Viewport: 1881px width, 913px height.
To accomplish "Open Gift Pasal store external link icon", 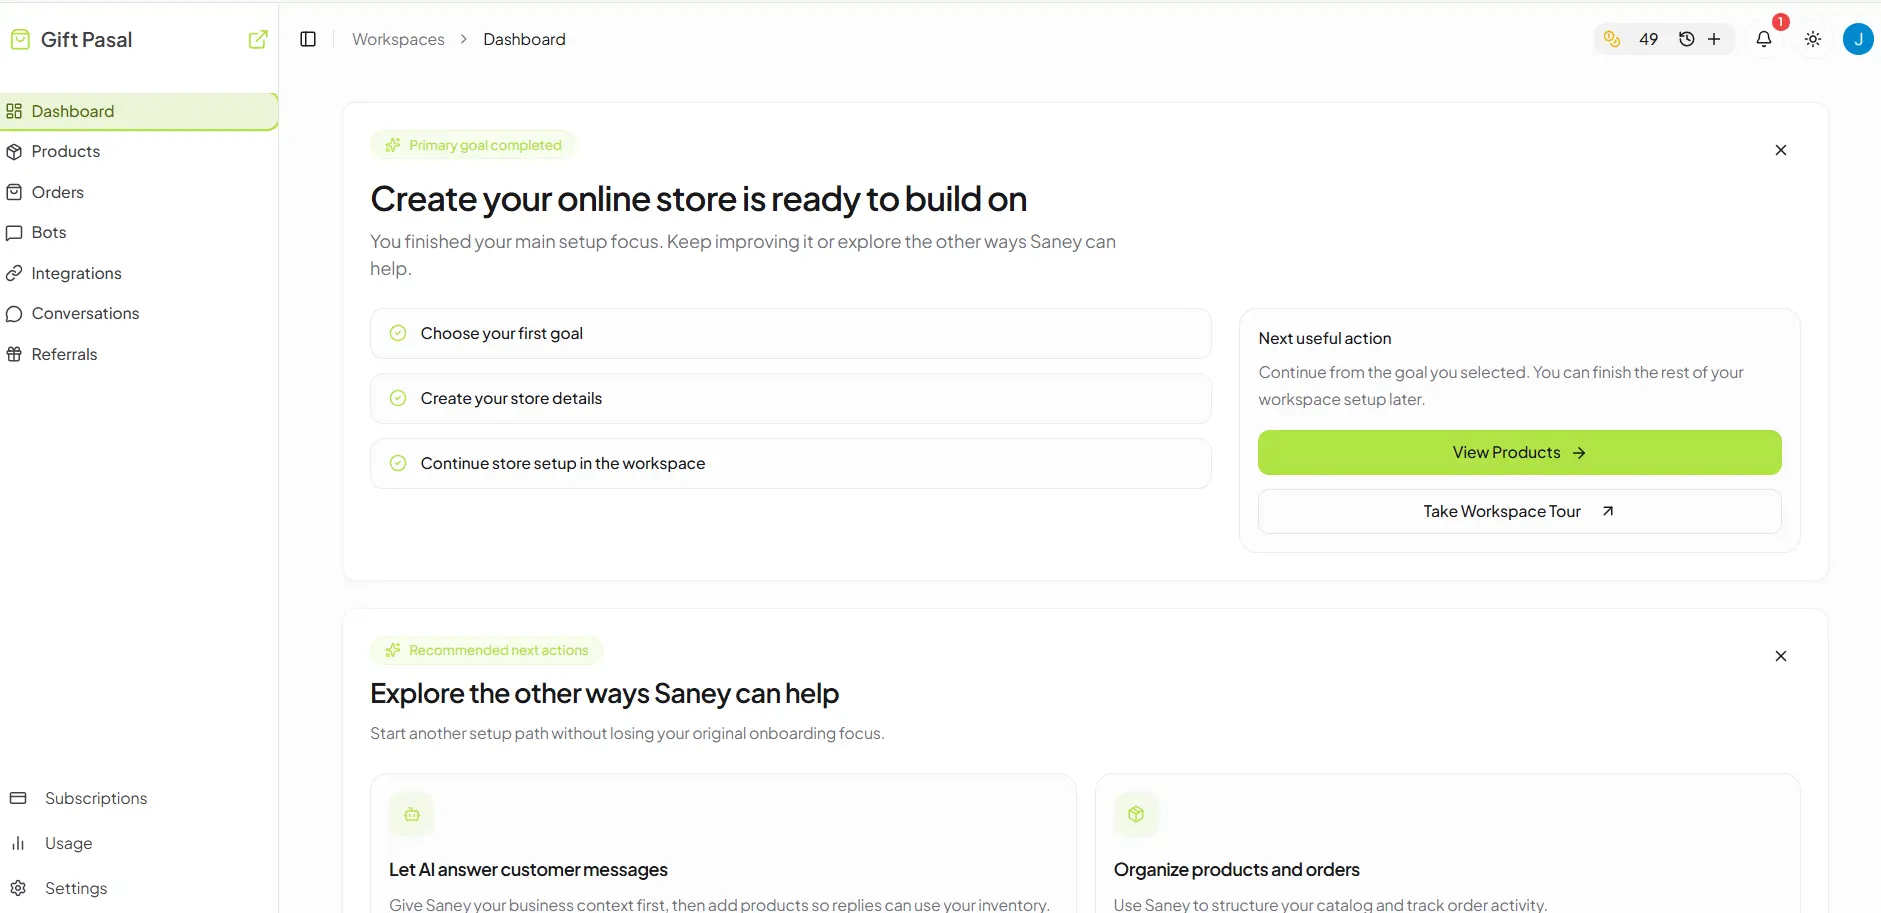I will [x=258, y=39].
